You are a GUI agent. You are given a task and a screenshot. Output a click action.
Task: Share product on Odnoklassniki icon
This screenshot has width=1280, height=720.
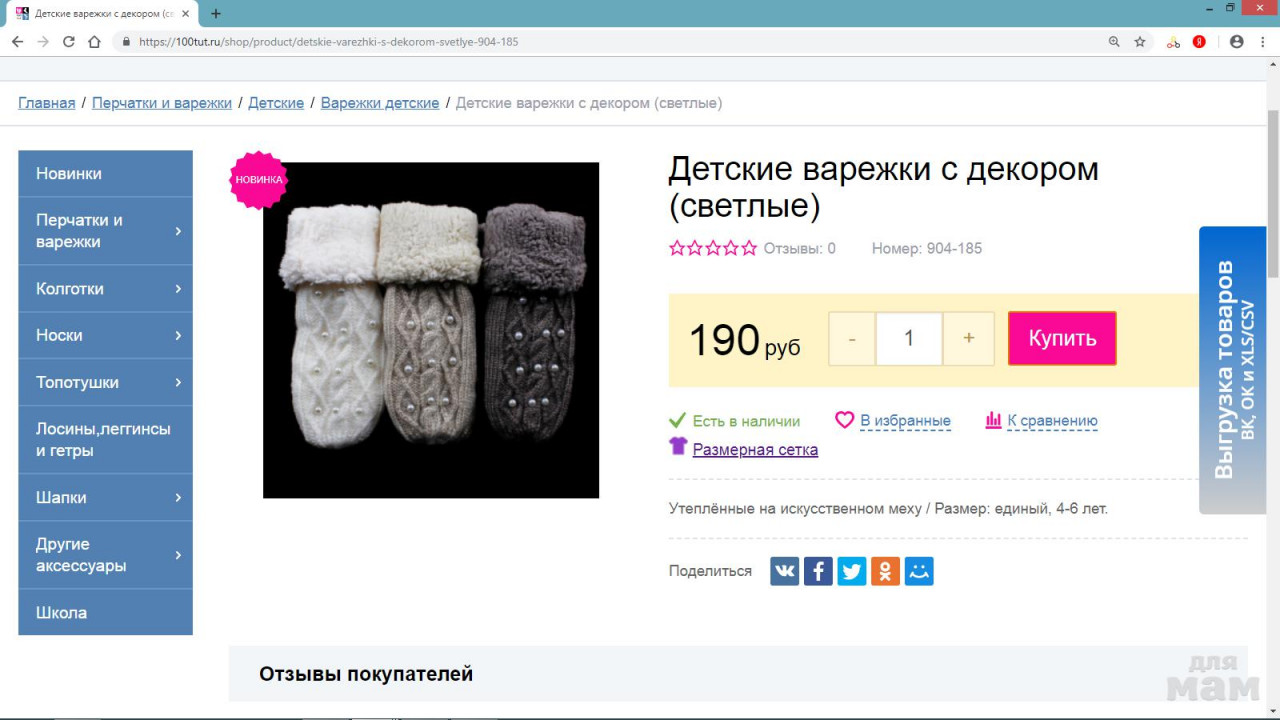885,571
